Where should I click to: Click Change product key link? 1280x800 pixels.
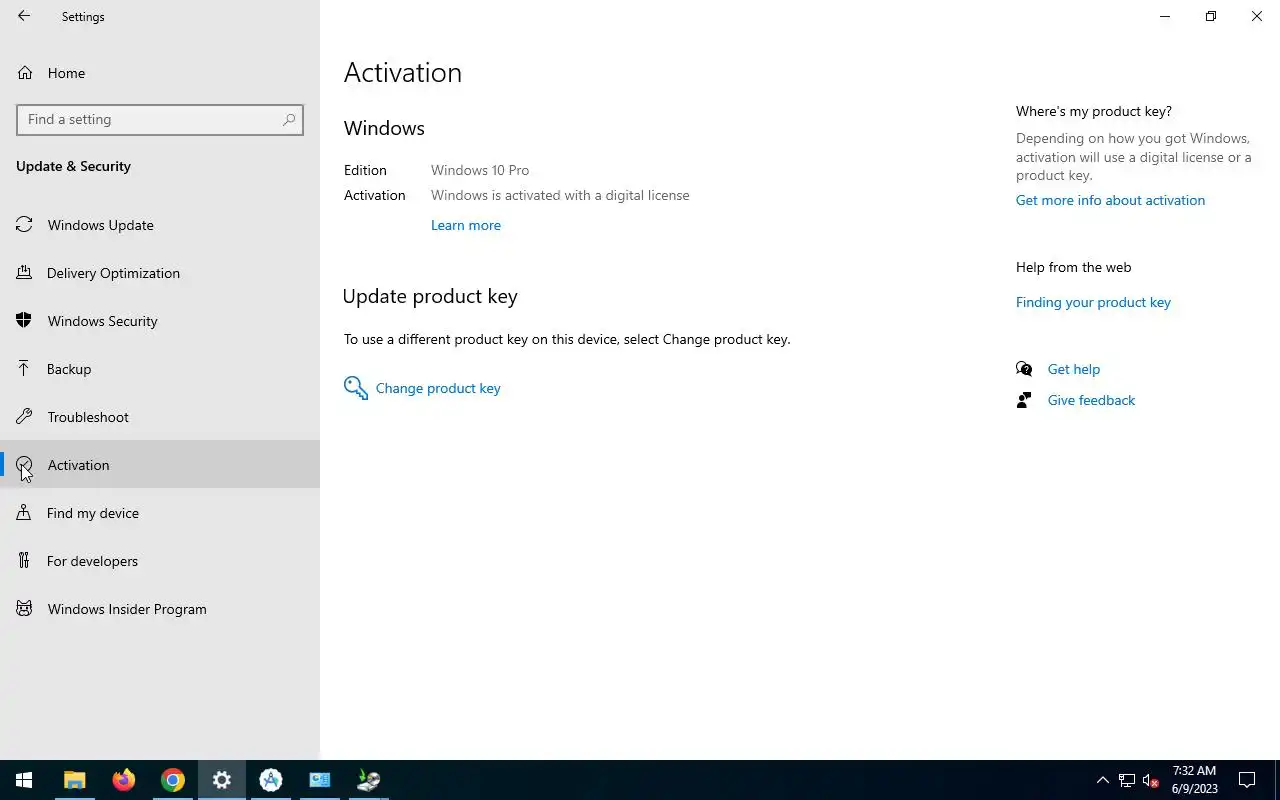click(438, 388)
